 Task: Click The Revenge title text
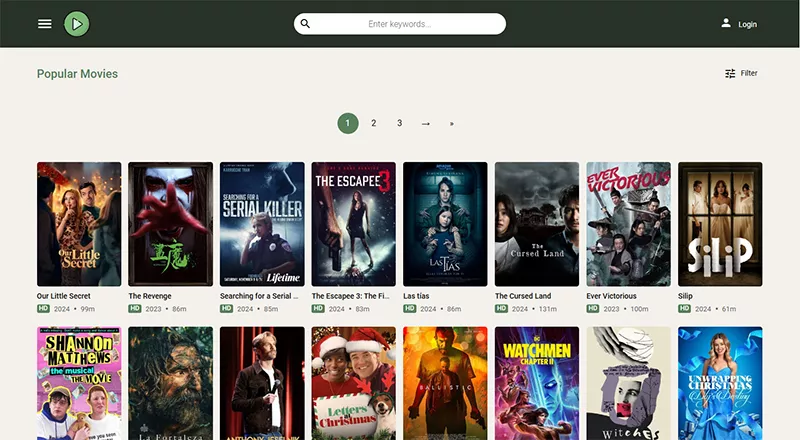coord(150,296)
